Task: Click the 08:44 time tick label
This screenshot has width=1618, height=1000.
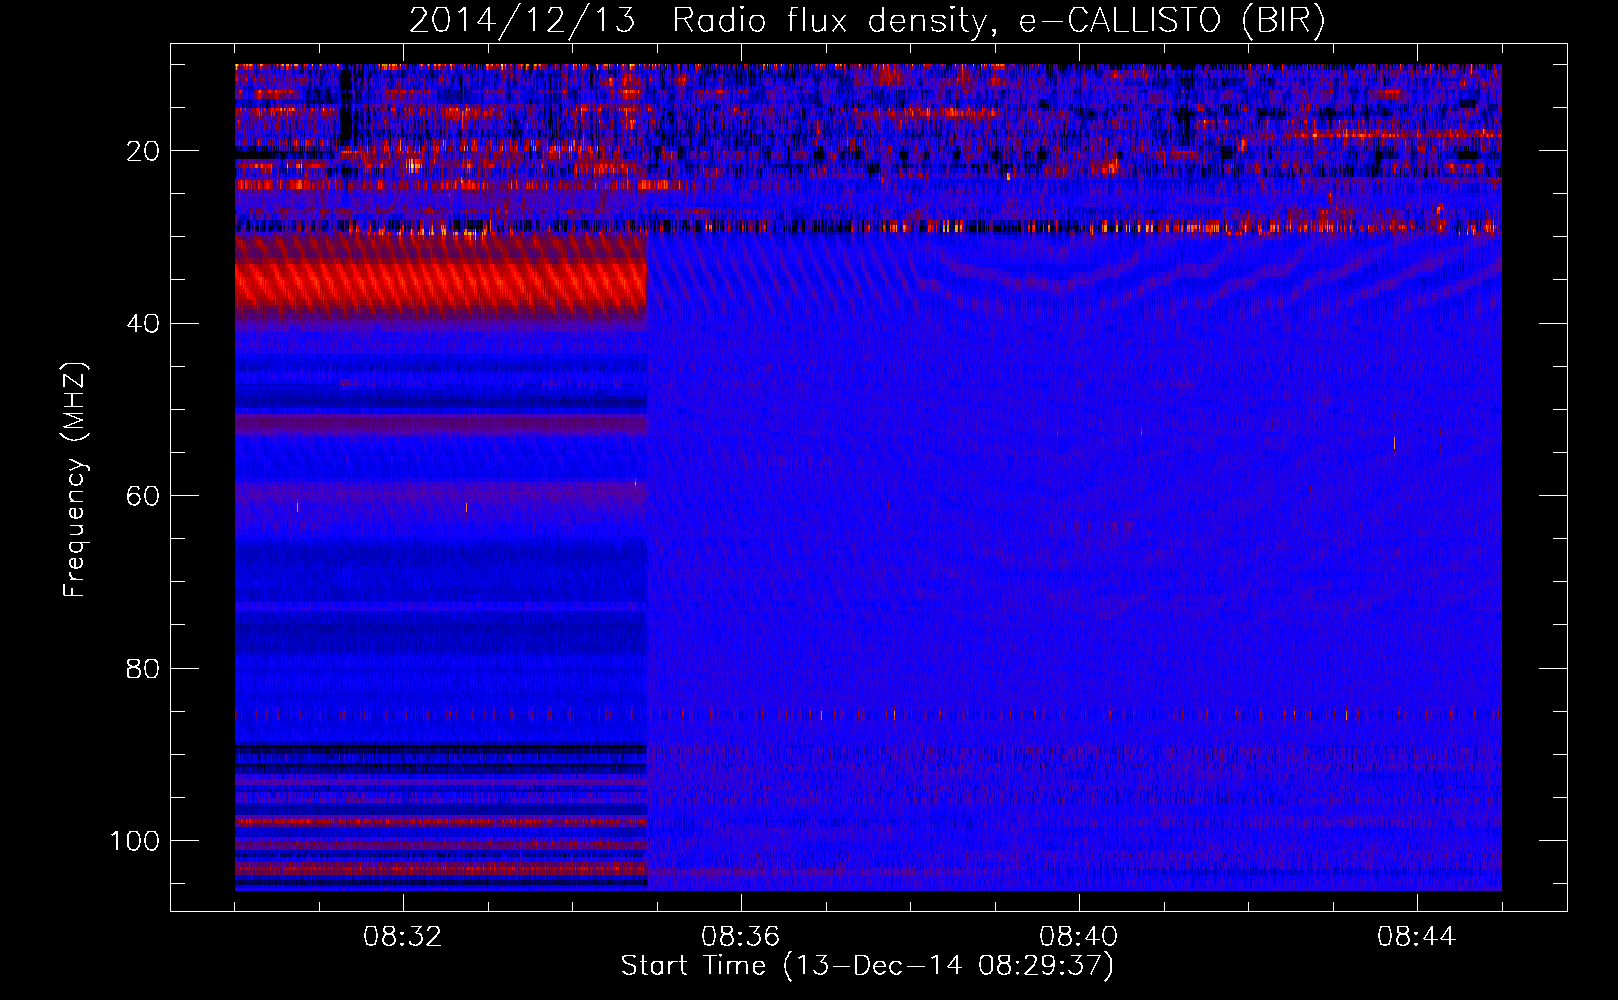Action: pyautogui.click(x=1416, y=937)
